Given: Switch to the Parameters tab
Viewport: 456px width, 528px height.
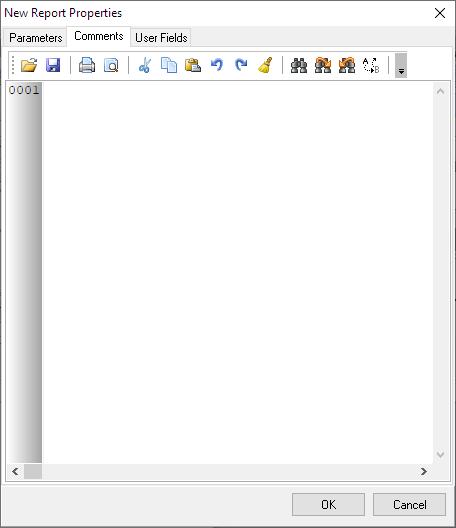Looking at the screenshot, I should tap(36, 38).
